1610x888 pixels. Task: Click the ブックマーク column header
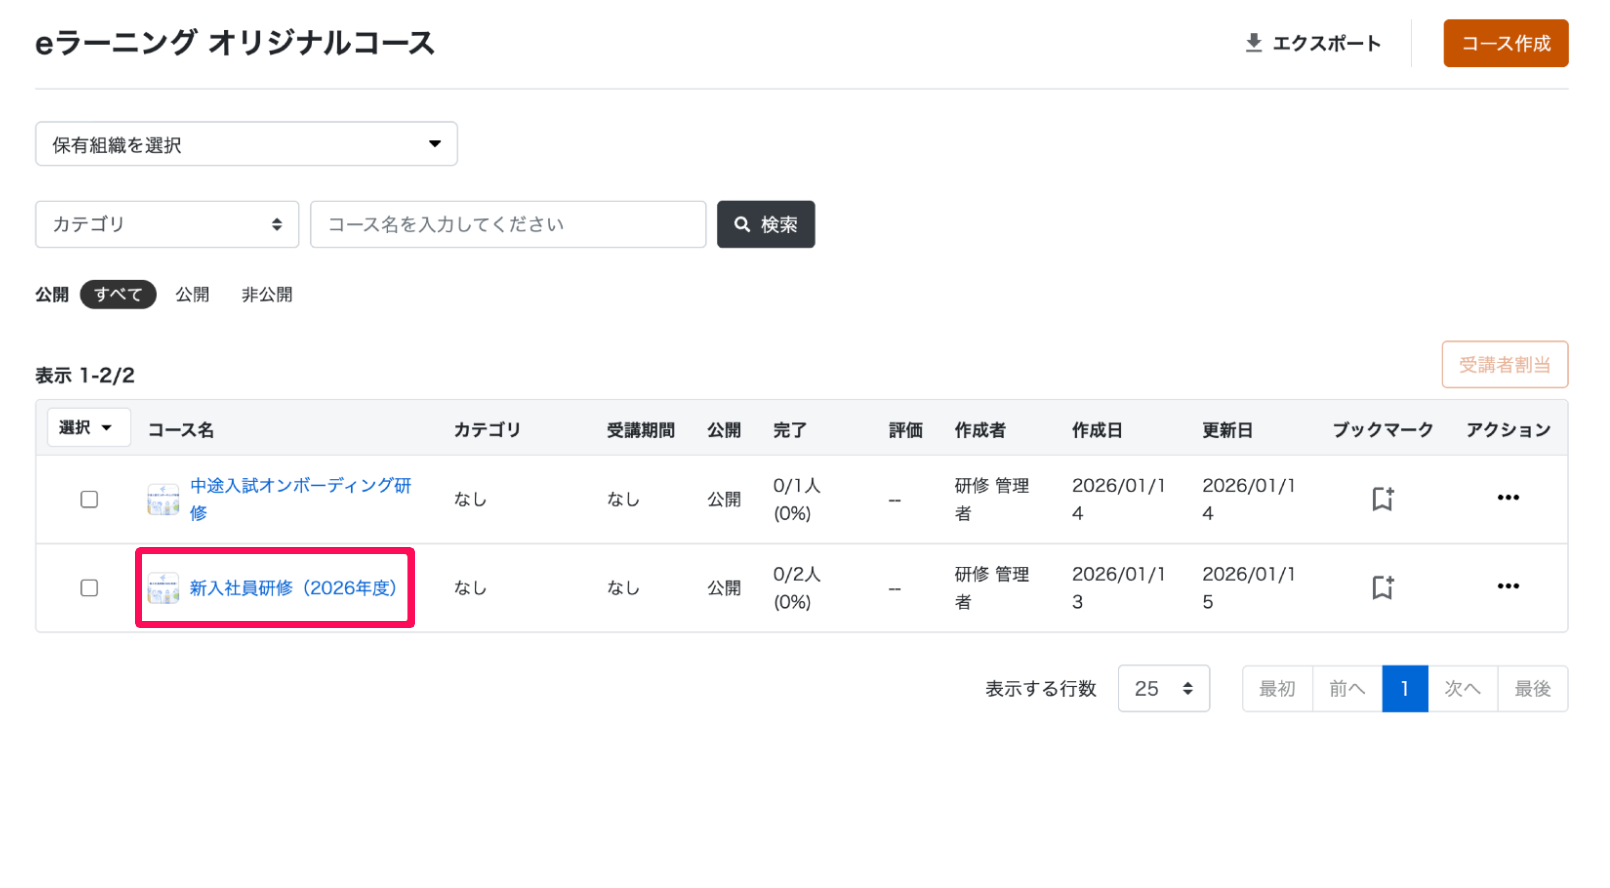pos(1382,430)
